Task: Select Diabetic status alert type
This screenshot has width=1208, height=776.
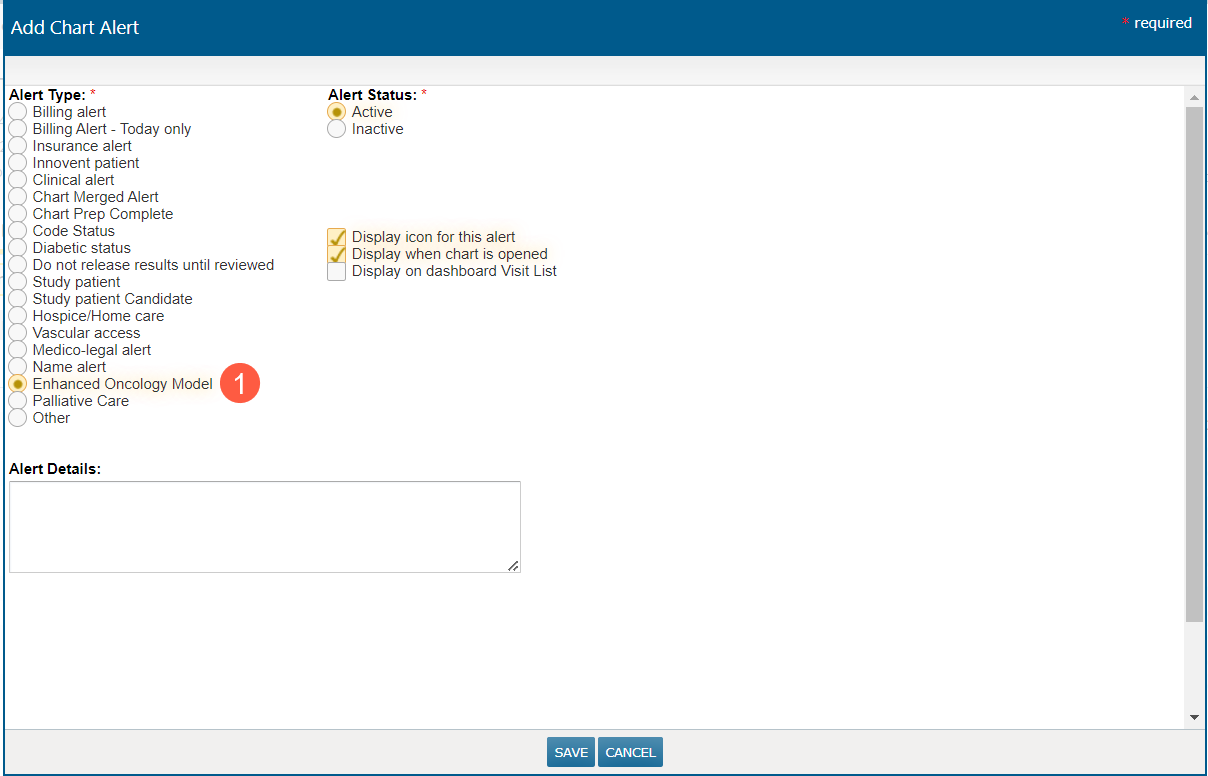Action: 18,248
